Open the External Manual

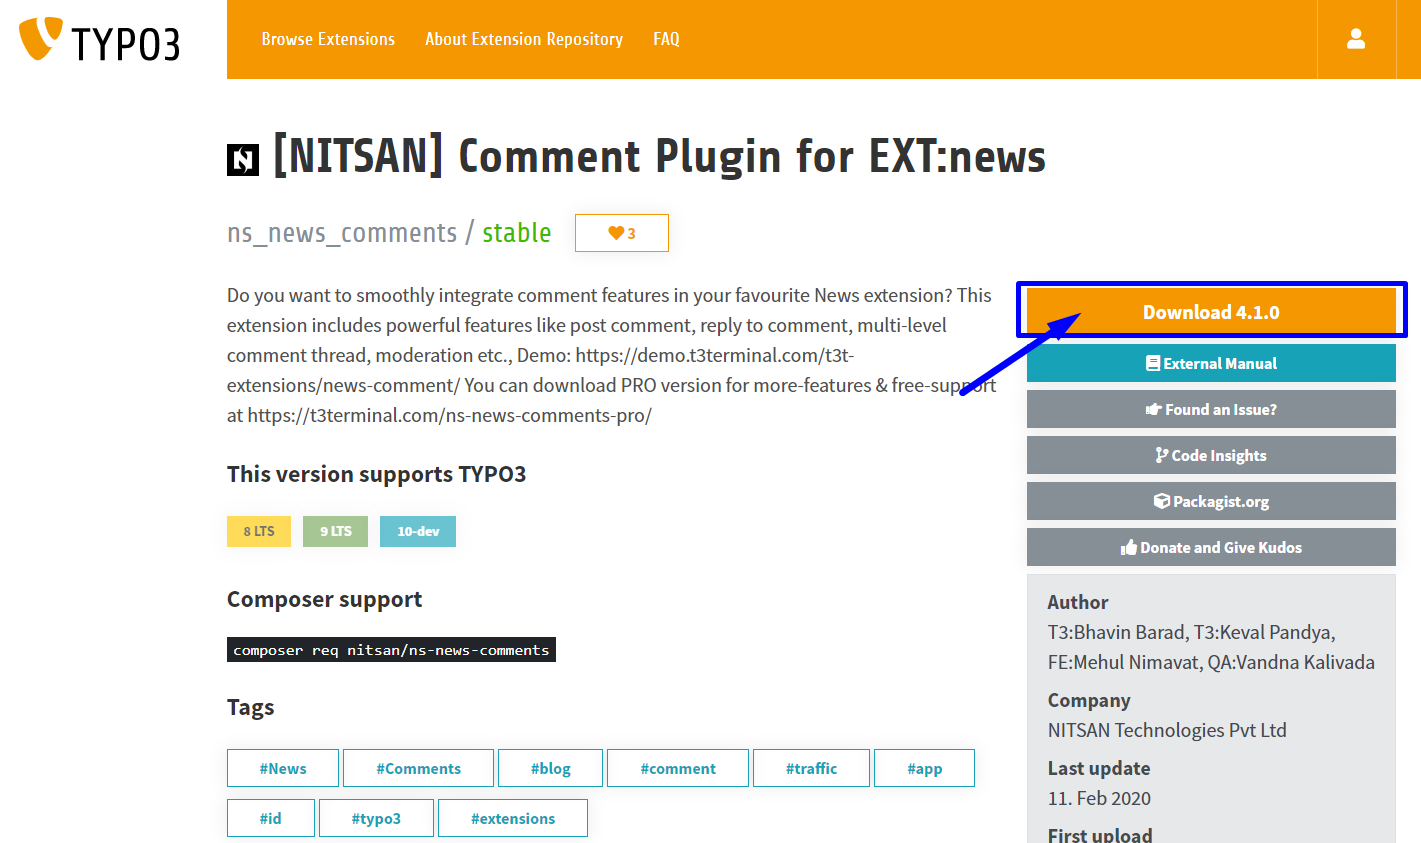(x=1211, y=363)
